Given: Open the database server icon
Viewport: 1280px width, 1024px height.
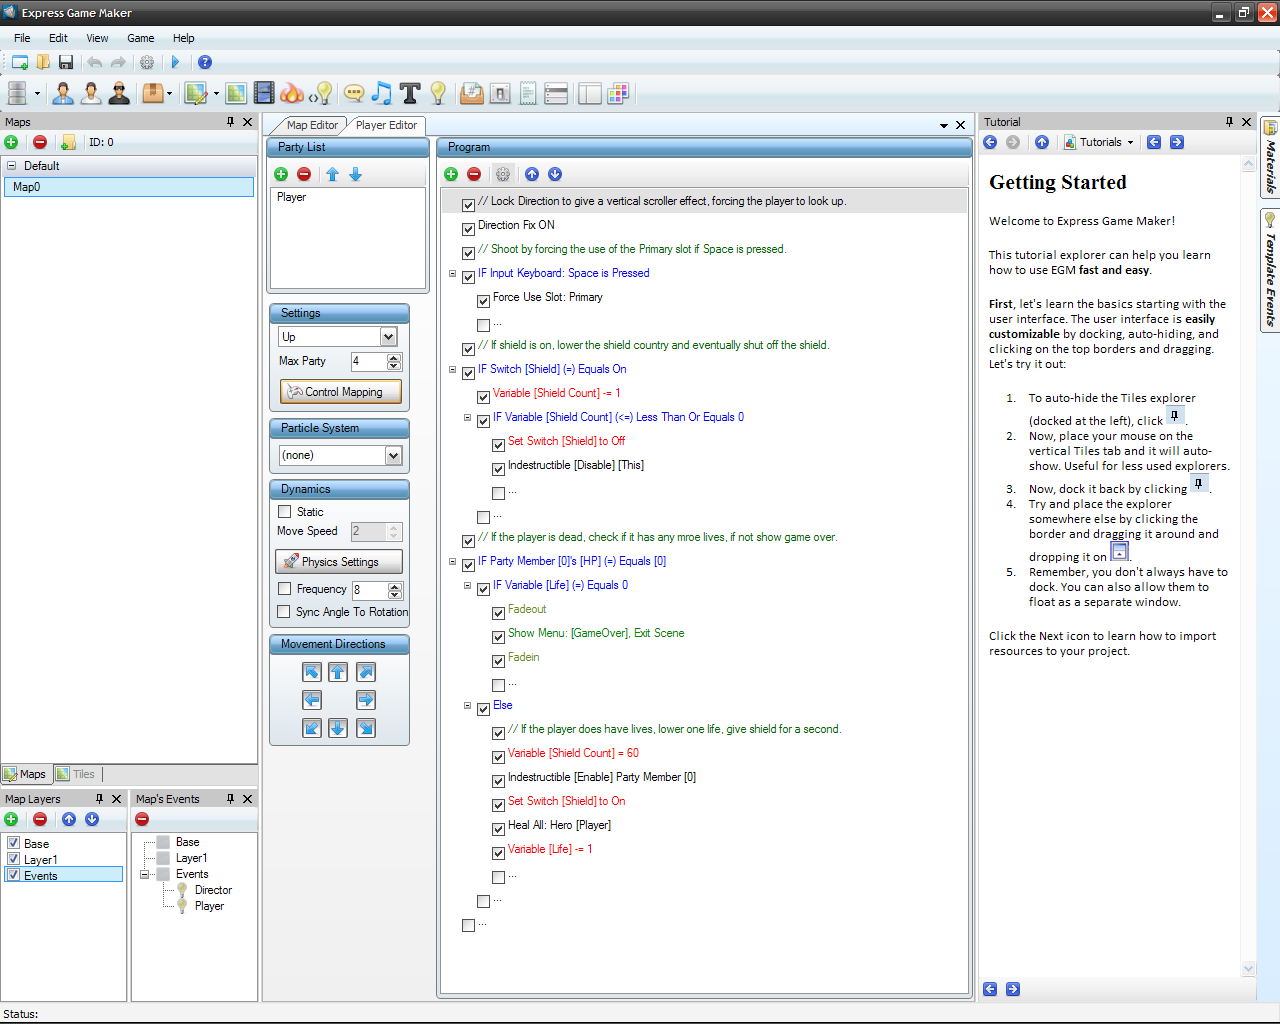Looking at the screenshot, I should pos(17,93).
